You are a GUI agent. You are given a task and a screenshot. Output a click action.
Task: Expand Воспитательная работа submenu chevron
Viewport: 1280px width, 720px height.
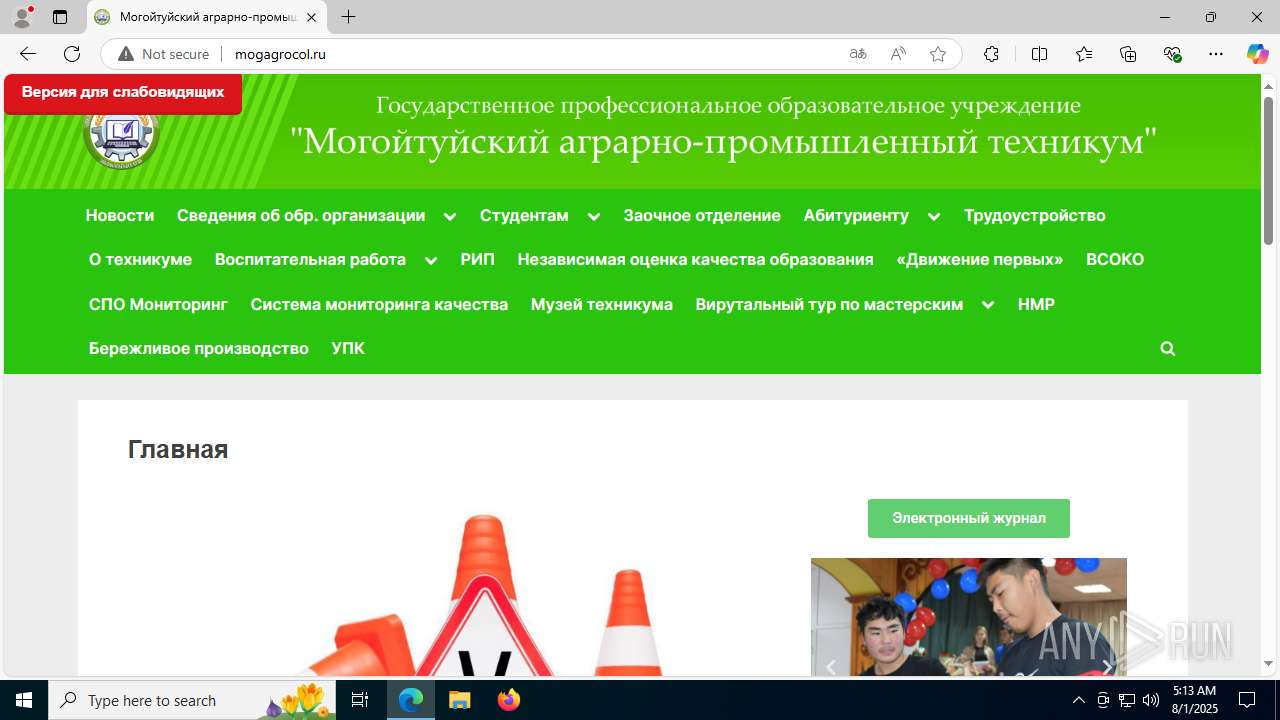click(x=431, y=260)
